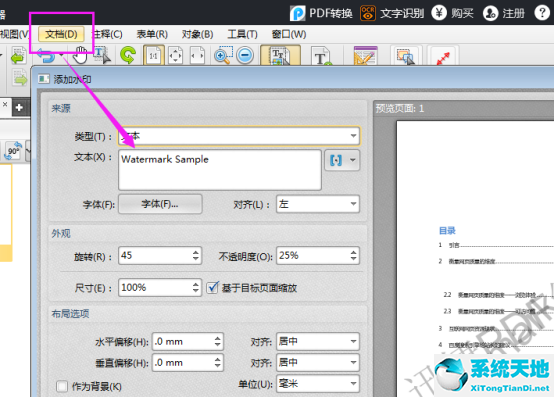Launch the 文字识别 OCR feature
The image size is (554, 397).
[x=392, y=13]
